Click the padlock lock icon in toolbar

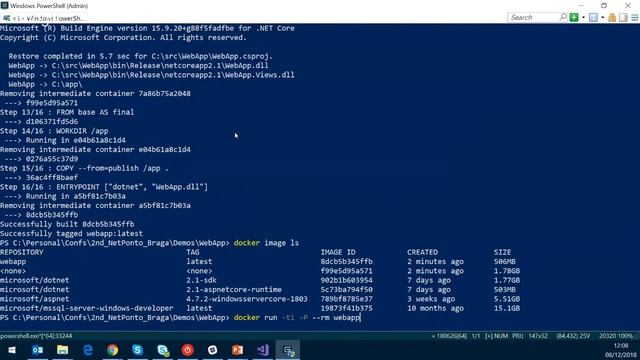point(612,17)
